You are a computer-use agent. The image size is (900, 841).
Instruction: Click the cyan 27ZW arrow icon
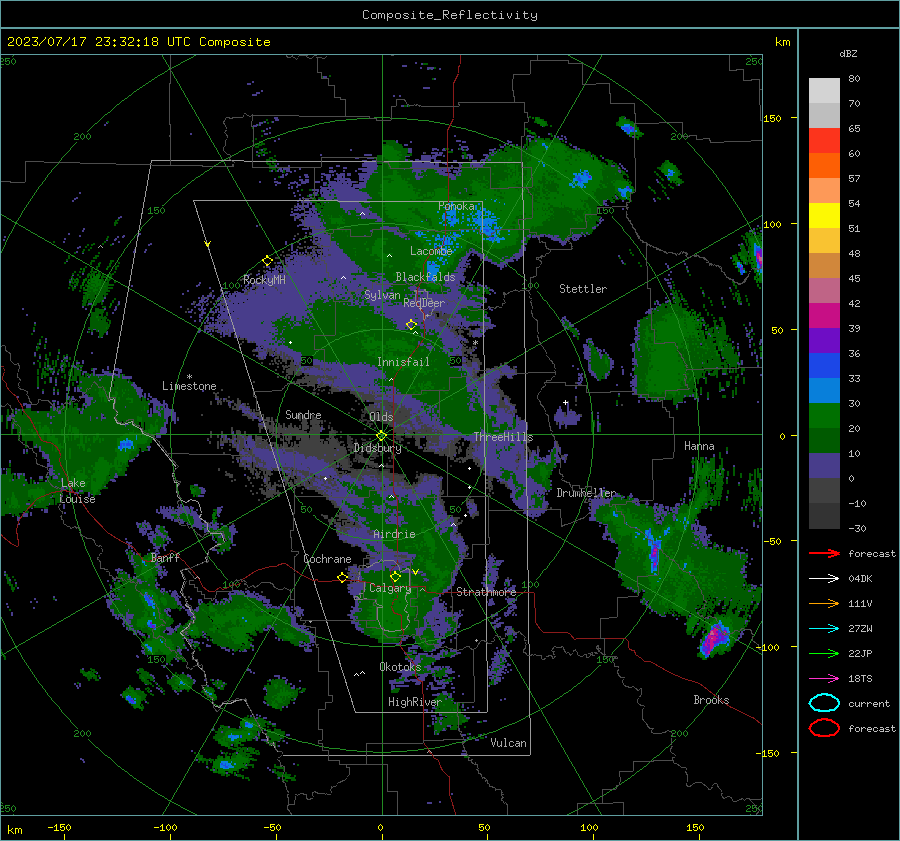click(824, 628)
